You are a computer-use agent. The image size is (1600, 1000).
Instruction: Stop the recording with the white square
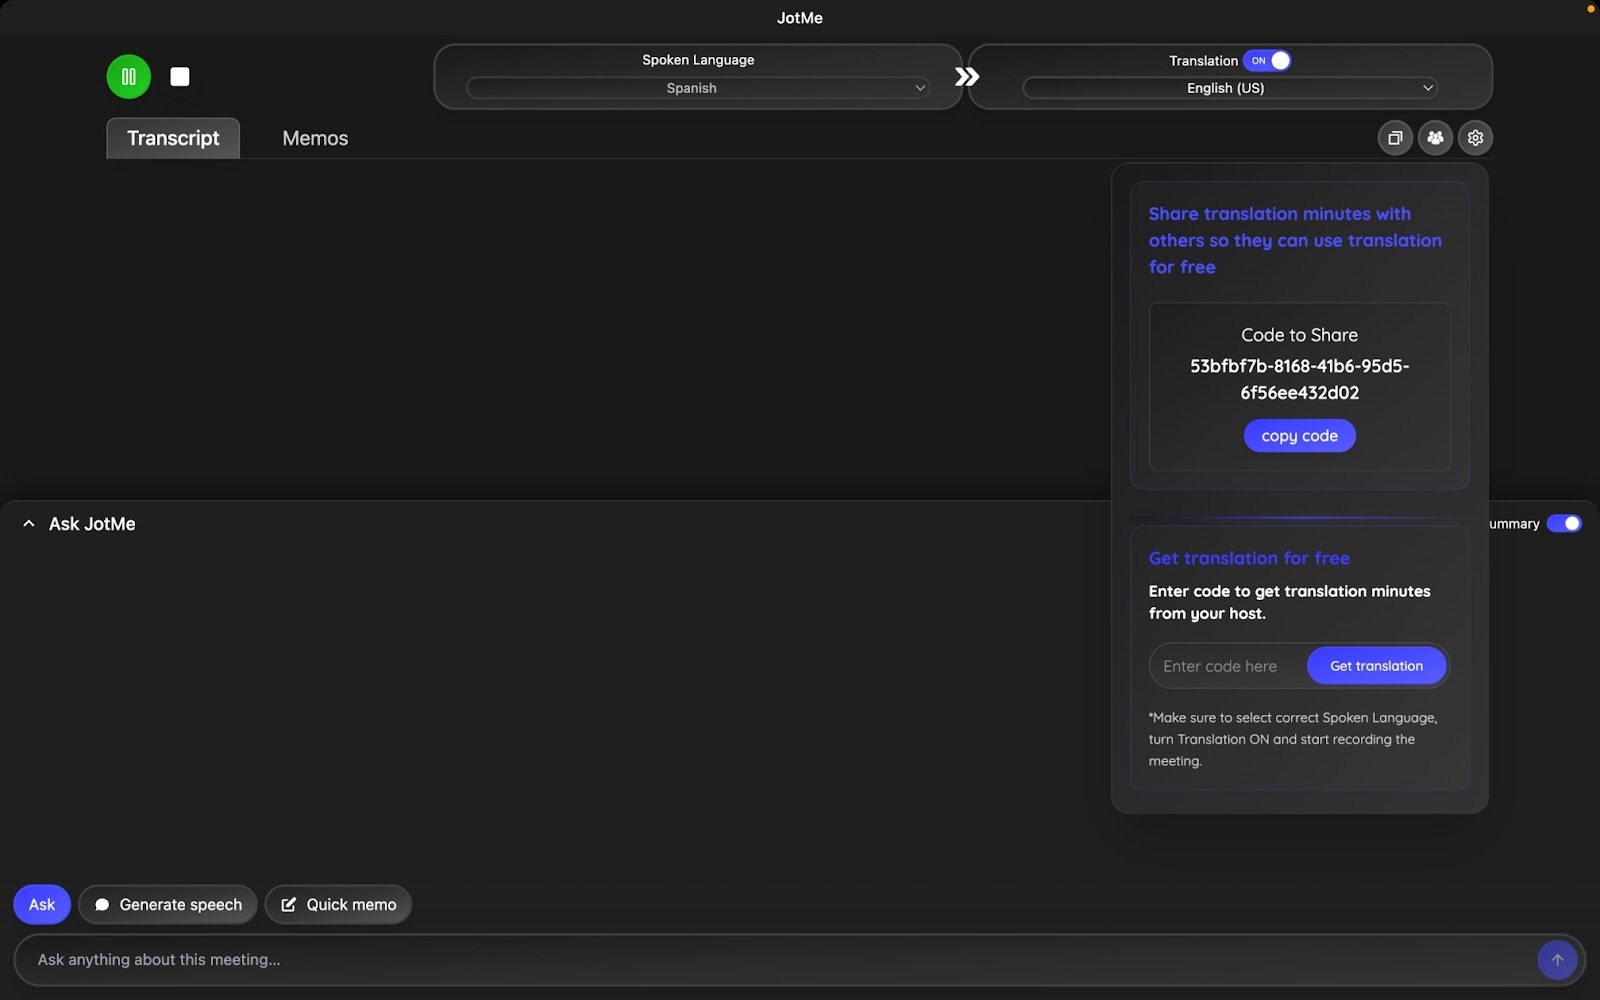tap(180, 77)
